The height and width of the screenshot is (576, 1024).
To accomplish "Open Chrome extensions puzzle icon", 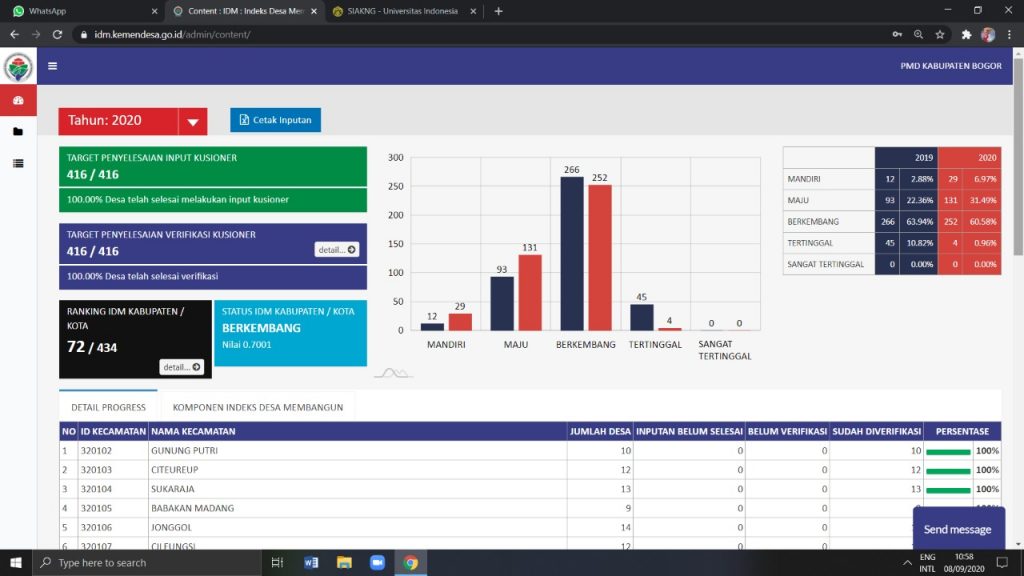I will pyautogui.click(x=966, y=34).
